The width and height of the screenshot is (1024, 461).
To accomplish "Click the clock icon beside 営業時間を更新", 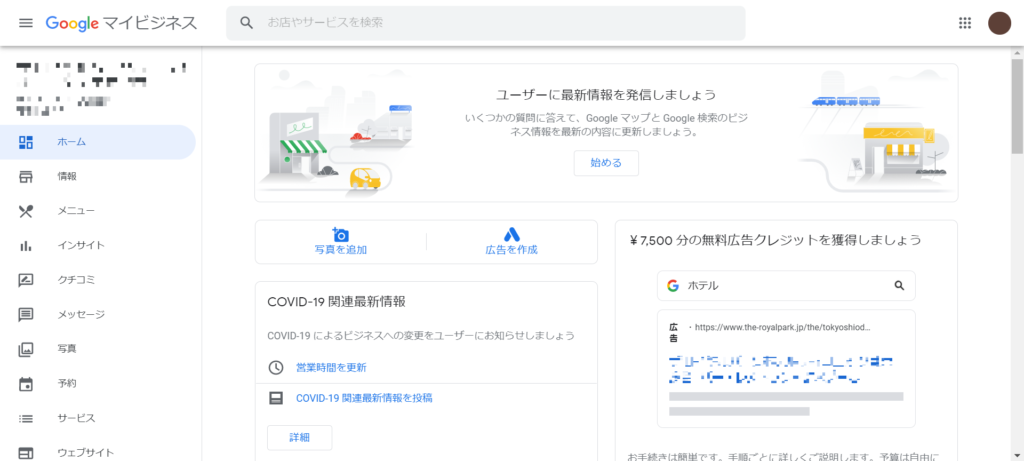I will (x=276, y=368).
